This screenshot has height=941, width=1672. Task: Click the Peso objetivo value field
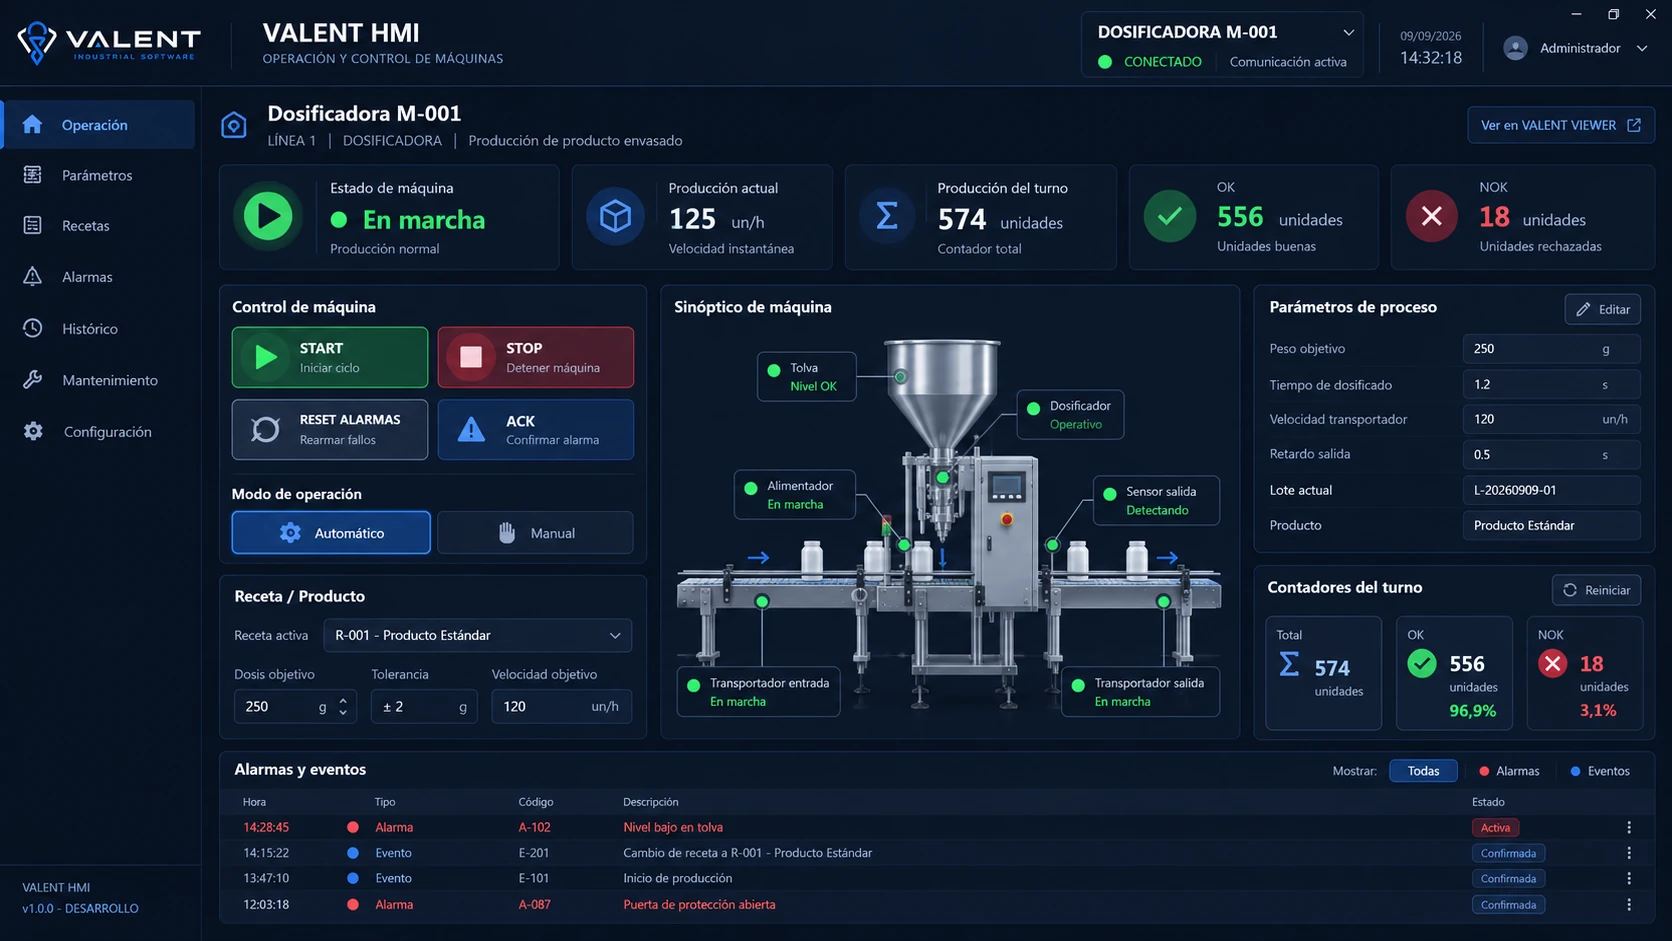1551,349
